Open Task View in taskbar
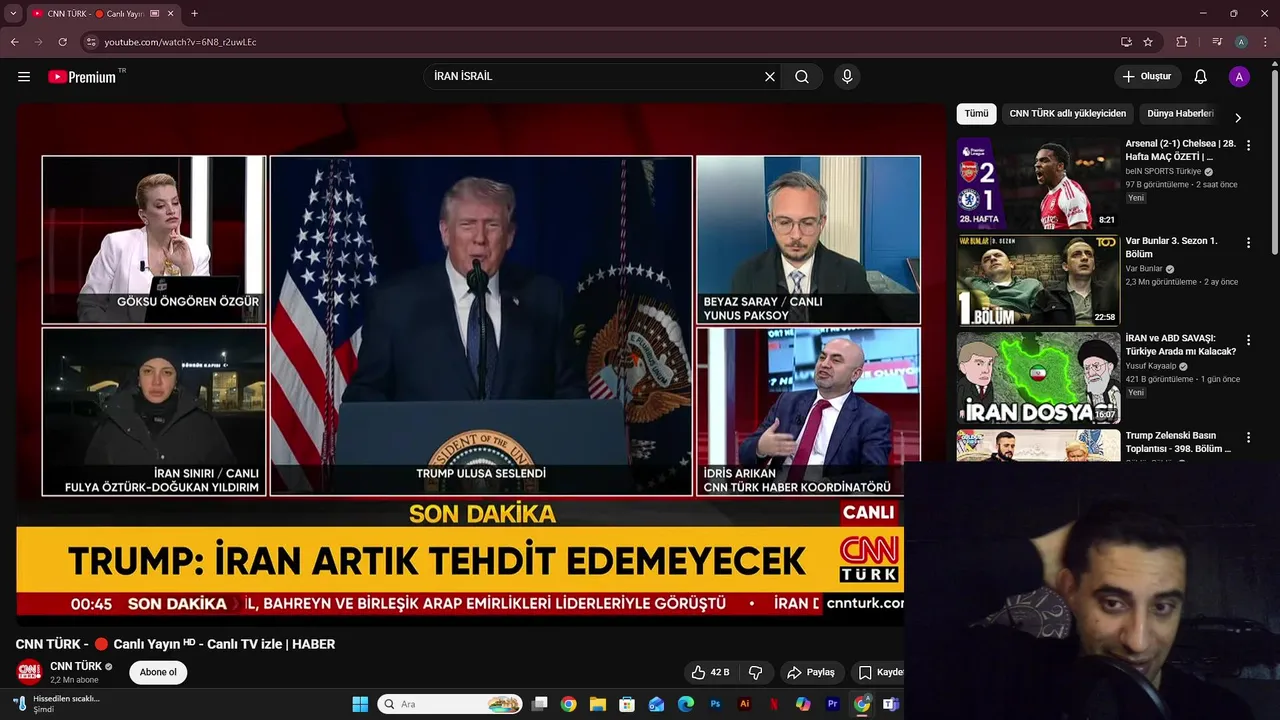The image size is (1280, 720). click(x=540, y=704)
